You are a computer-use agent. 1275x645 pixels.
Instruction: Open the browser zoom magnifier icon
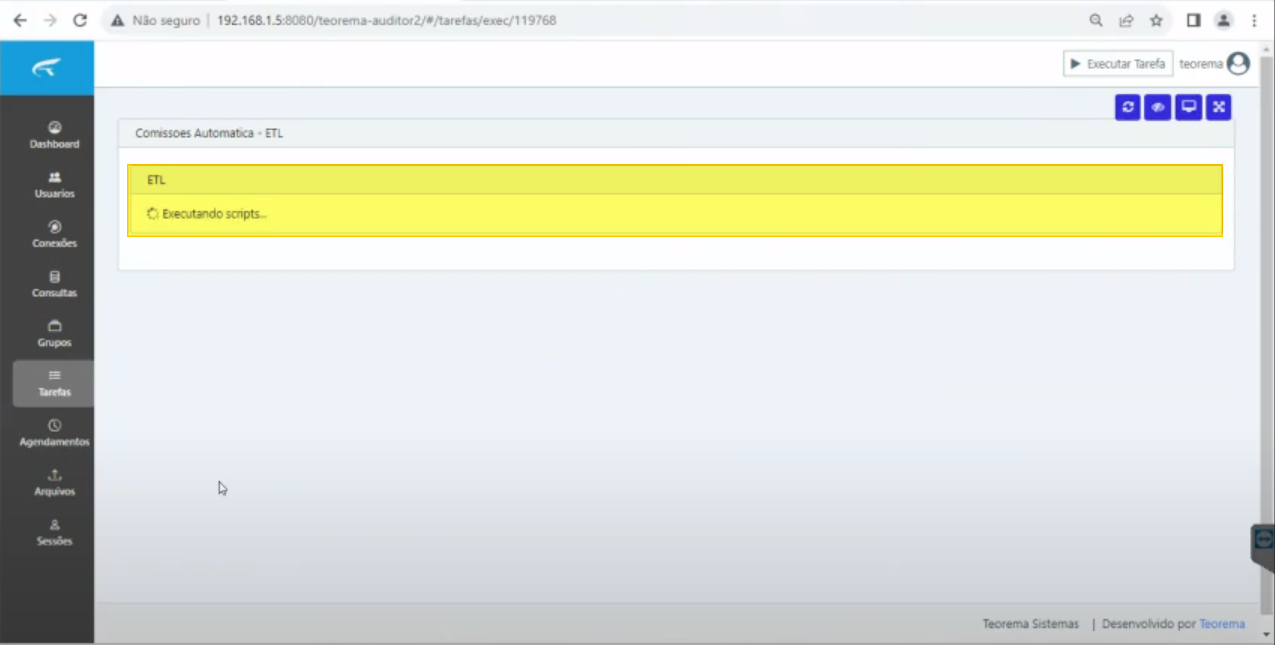pyautogui.click(x=1096, y=20)
